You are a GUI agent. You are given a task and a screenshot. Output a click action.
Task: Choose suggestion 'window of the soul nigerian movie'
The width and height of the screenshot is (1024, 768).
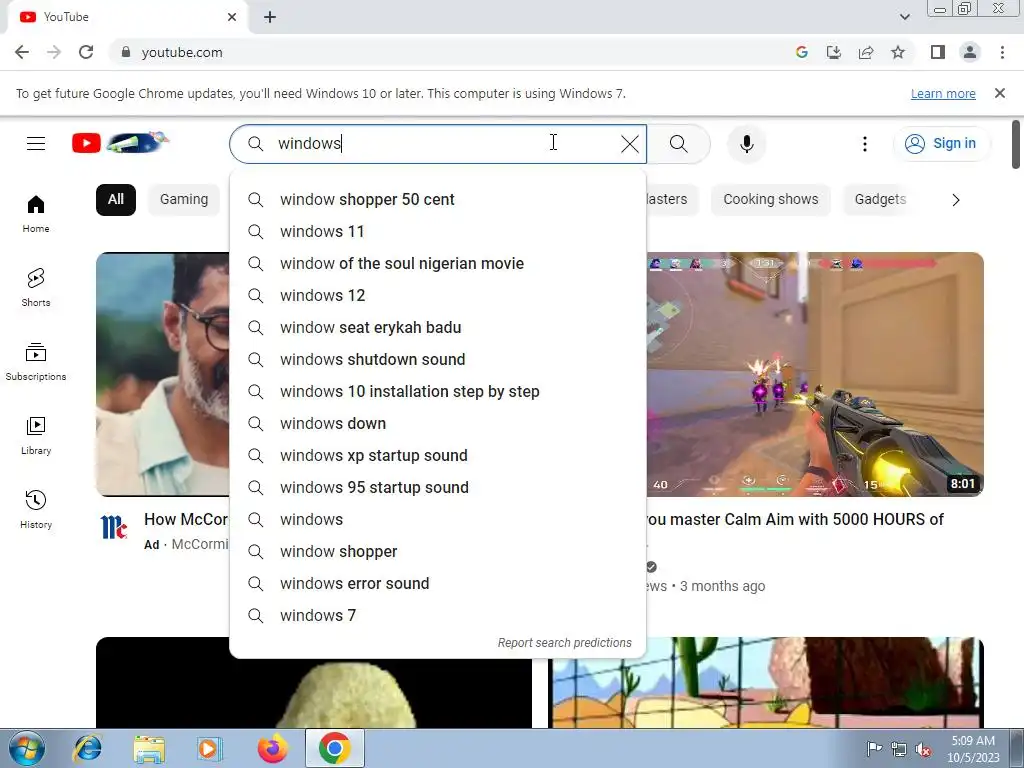(x=438, y=263)
